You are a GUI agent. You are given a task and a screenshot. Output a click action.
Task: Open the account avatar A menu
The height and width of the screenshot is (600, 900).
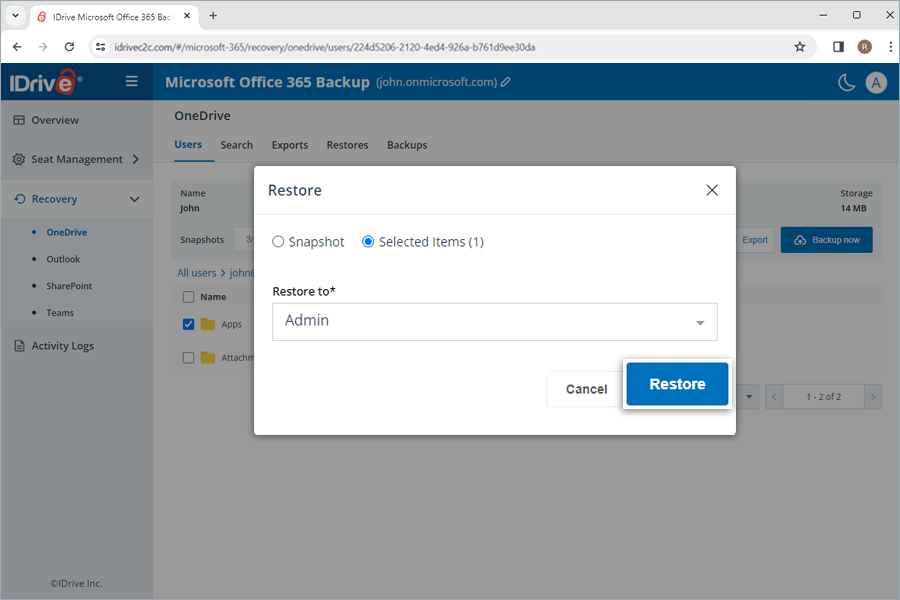click(876, 83)
